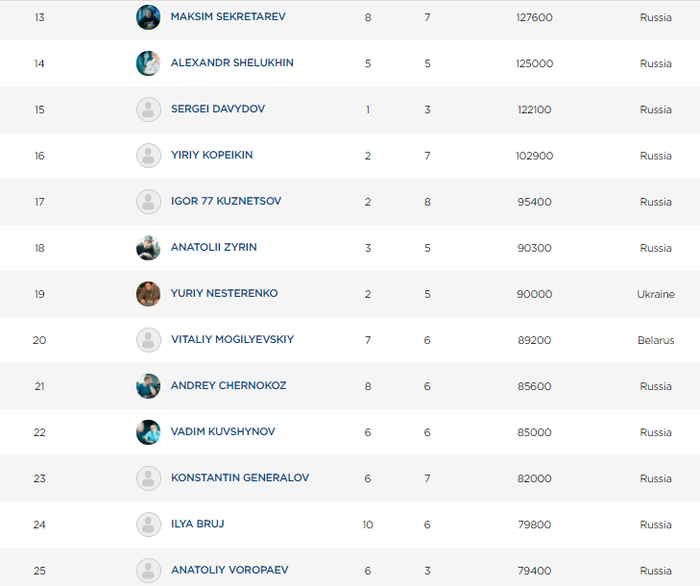This screenshot has width=700, height=586.
Task: Click Ilya Bruj's placeholder avatar icon
Action: click(148, 524)
